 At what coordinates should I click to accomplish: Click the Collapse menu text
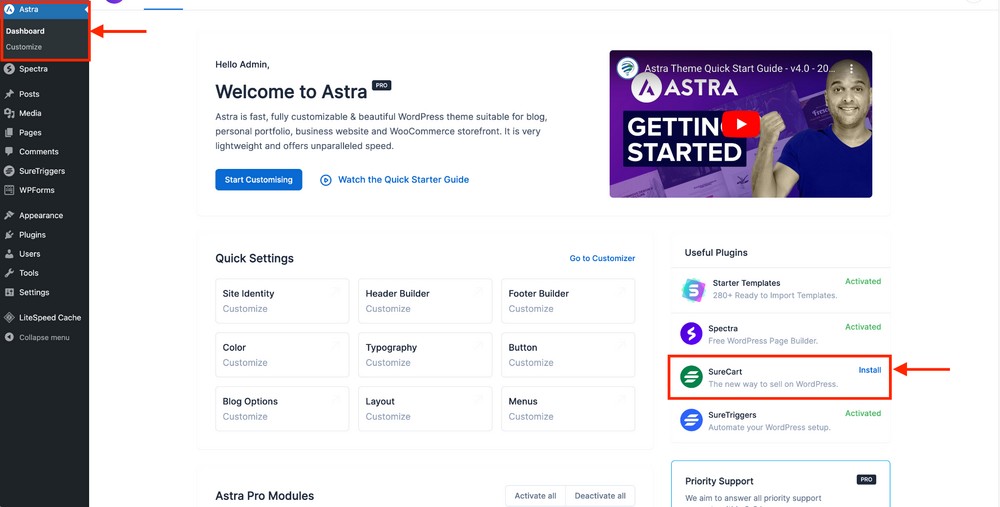(x=44, y=337)
